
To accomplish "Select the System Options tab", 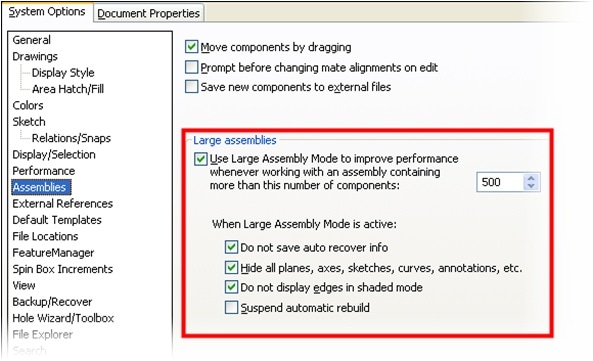I will pyautogui.click(x=47, y=12).
